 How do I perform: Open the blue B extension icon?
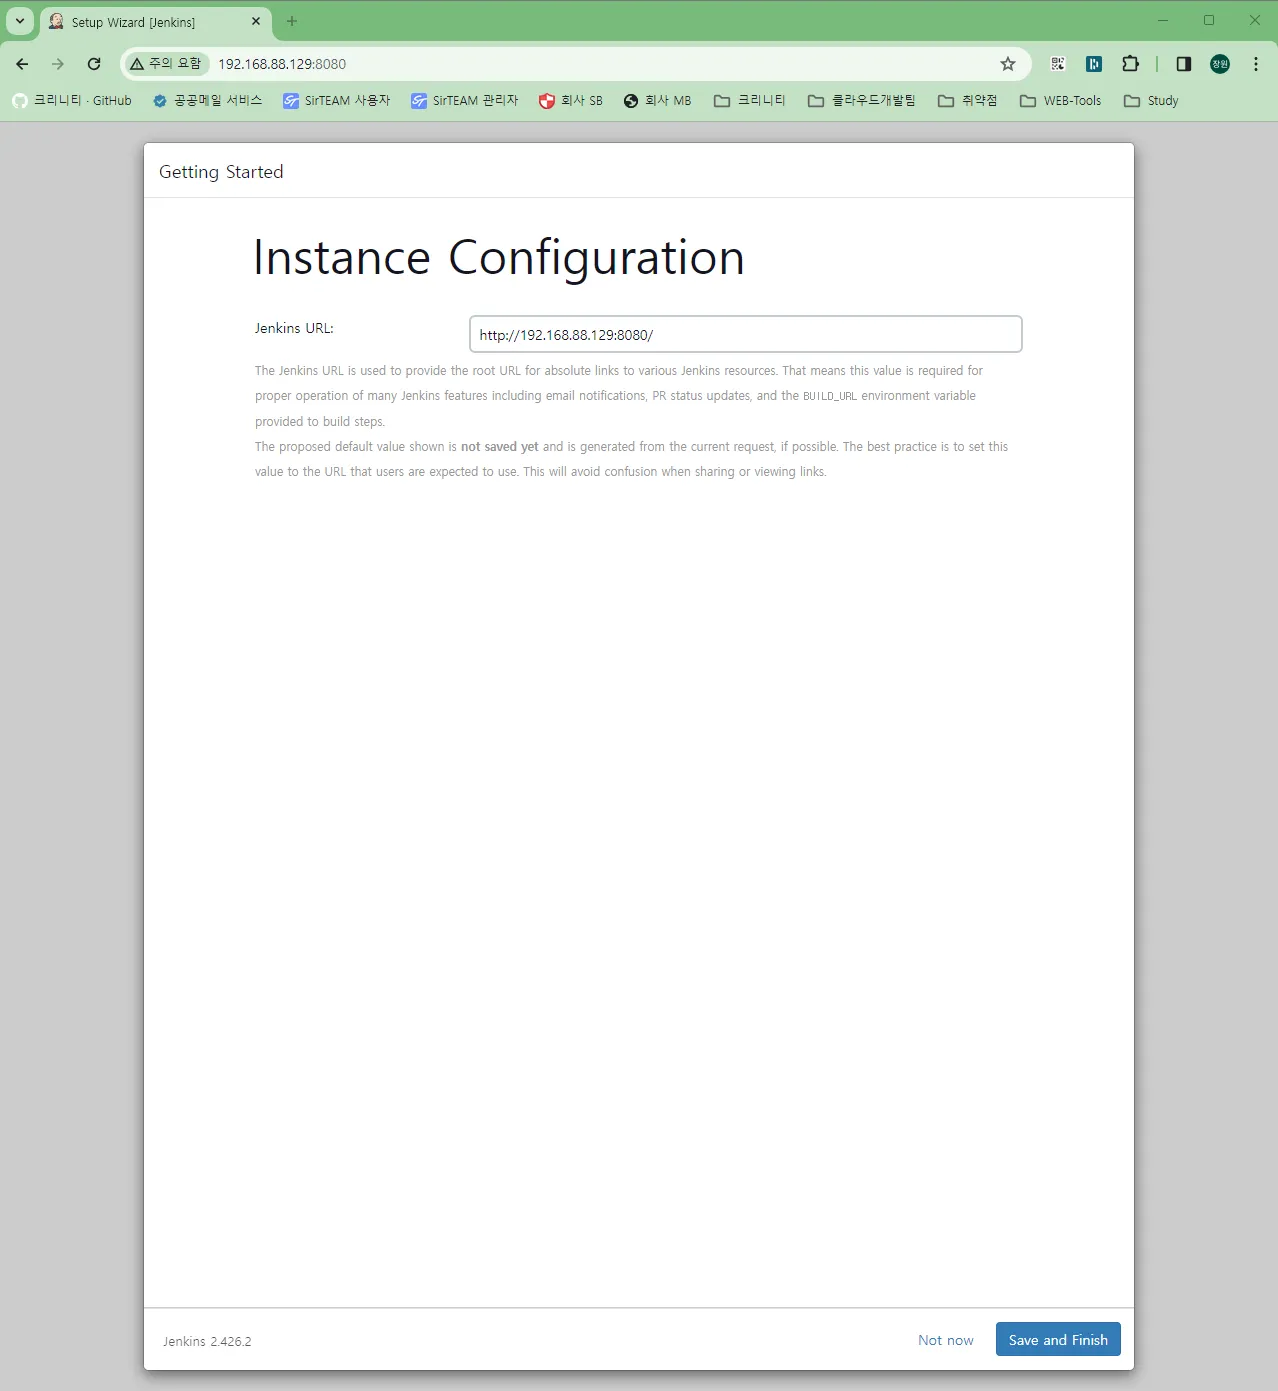click(x=1094, y=64)
